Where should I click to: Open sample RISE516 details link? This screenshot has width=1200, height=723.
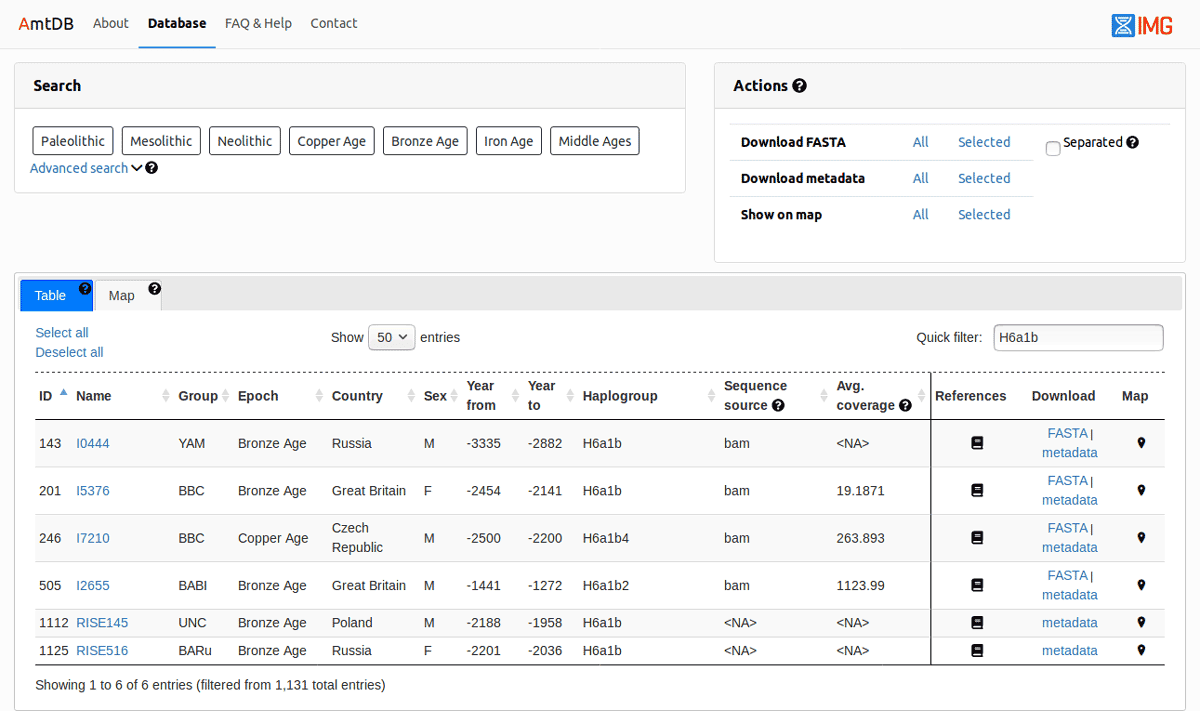click(102, 650)
